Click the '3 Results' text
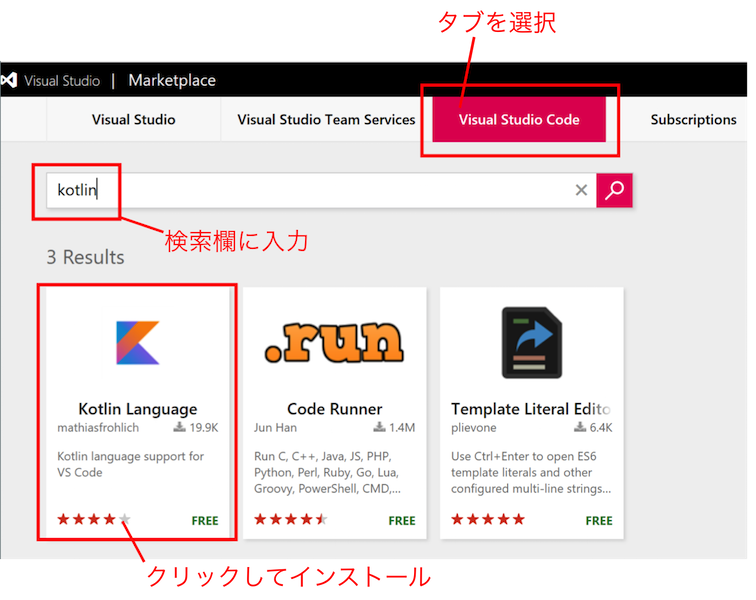756x600 pixels. coord(85,257)
